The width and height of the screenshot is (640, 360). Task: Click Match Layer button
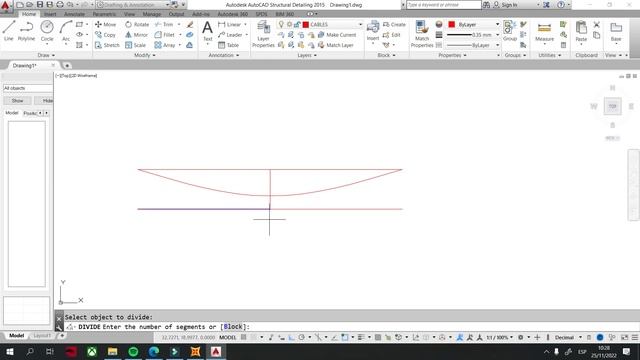(336, 45)
